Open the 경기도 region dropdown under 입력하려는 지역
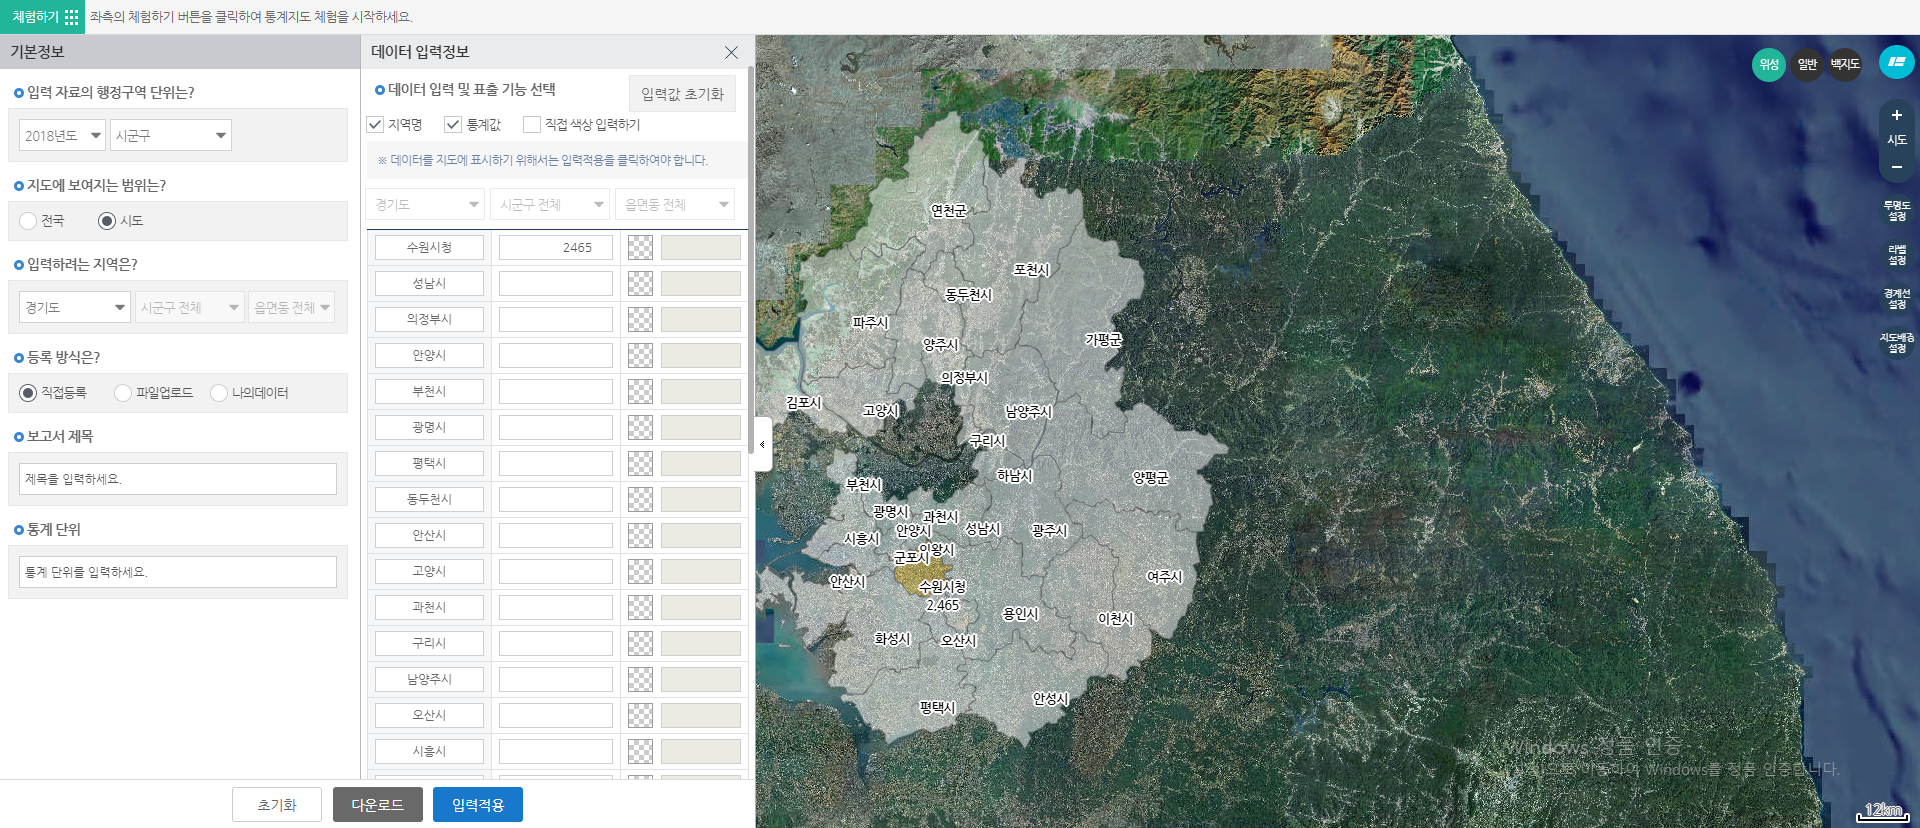 coord(74,308)
